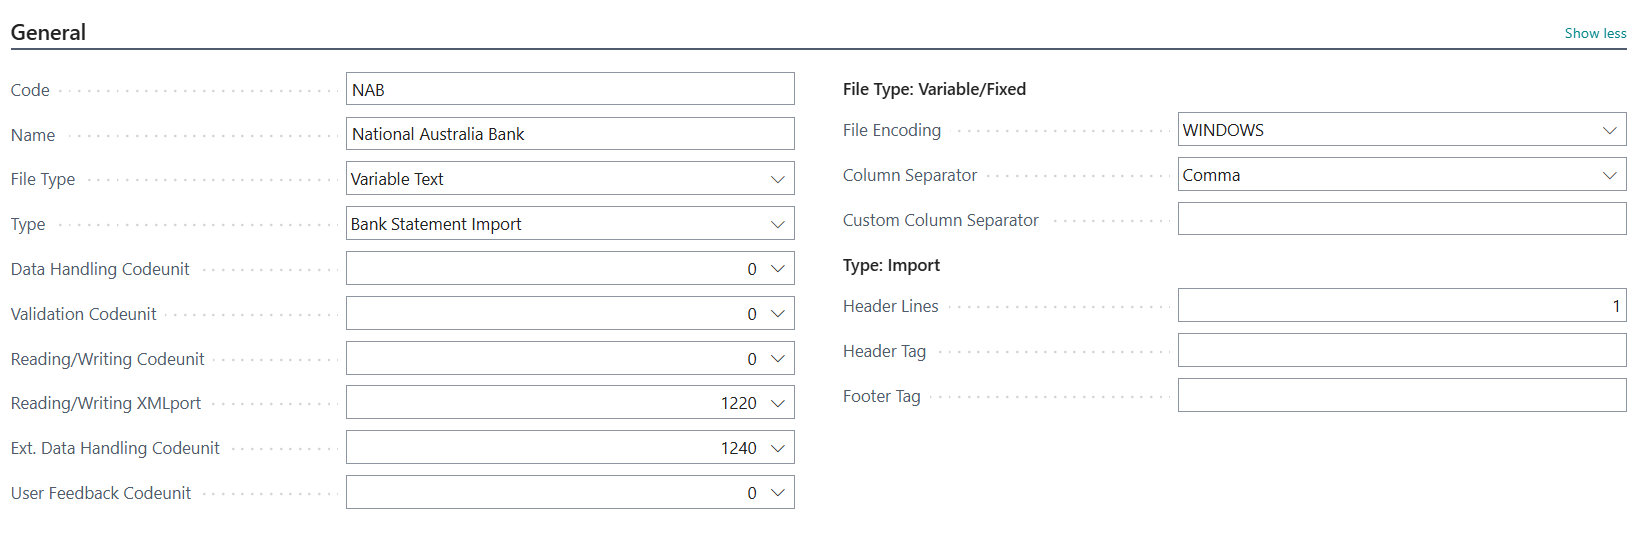This screenshot has height=551, width=1646.
Task: Click the Header Tag input field
Action: [1401, 351]
